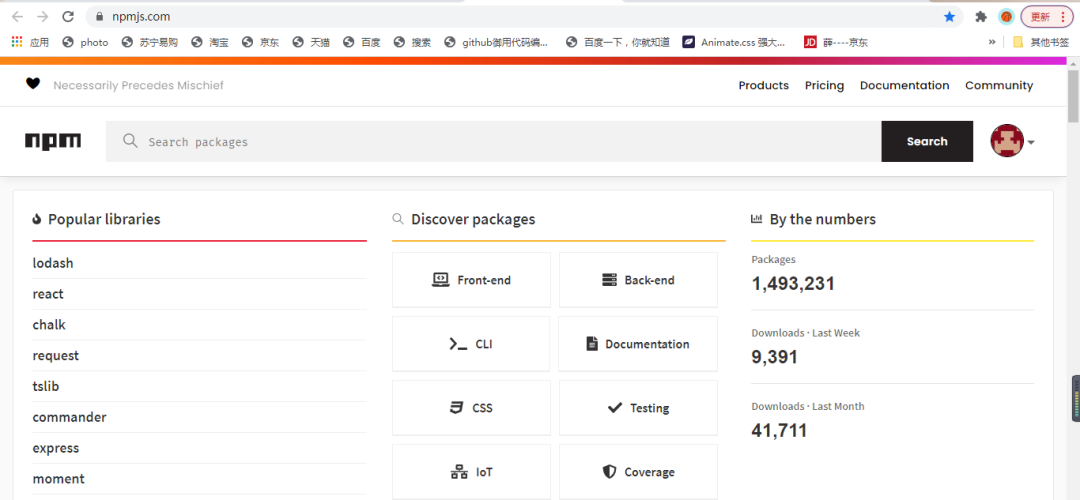The height and width of the screenshot is (500, 1080).
Task: Open the 搜索 bookmark
Action: click(412, 42)
